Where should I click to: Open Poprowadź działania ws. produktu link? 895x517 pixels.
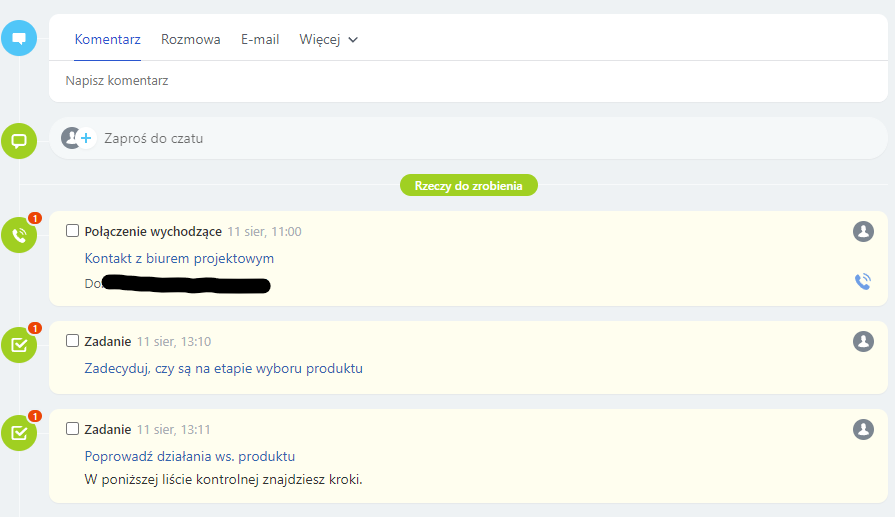(x=190, y=456)
